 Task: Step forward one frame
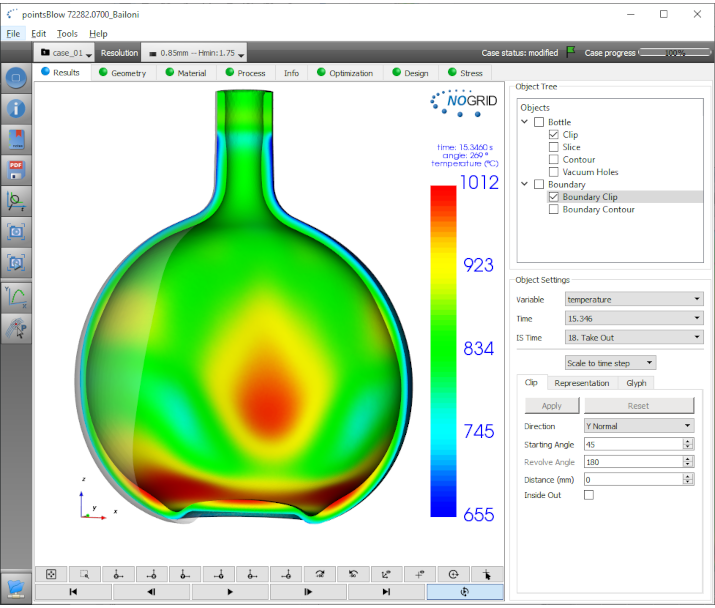[308, 592]
